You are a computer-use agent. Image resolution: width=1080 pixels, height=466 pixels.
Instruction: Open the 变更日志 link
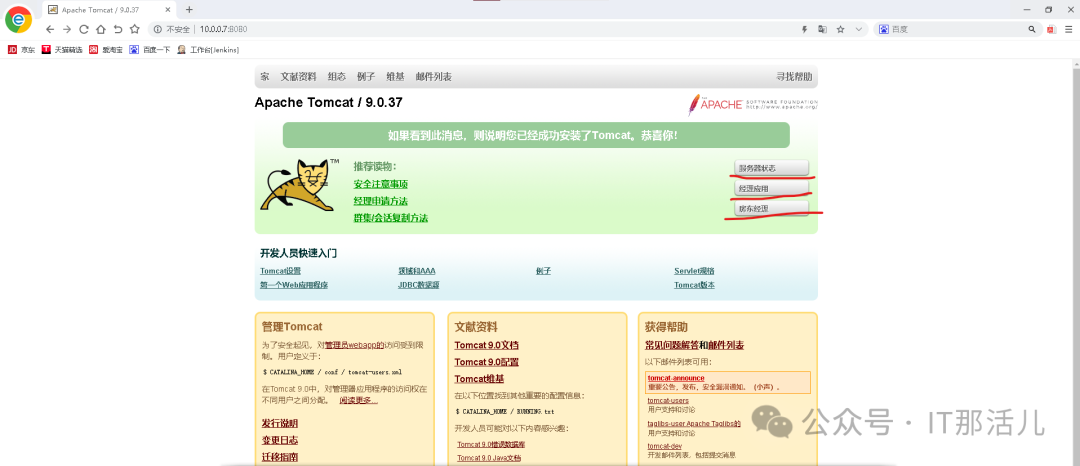coord(280,441)
